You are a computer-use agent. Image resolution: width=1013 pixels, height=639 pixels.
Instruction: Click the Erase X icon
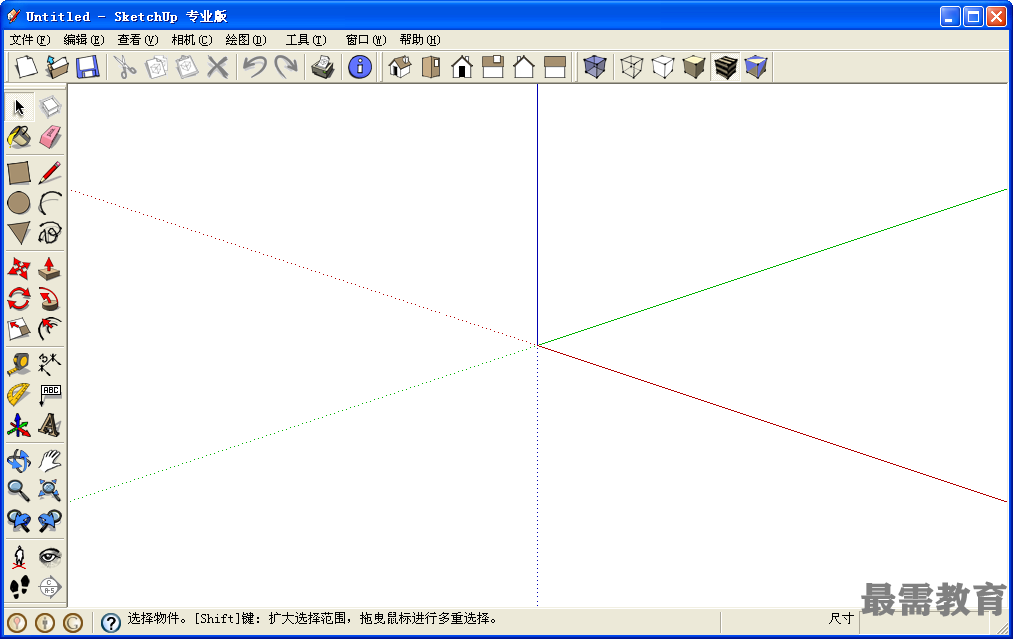coord(218,67)
